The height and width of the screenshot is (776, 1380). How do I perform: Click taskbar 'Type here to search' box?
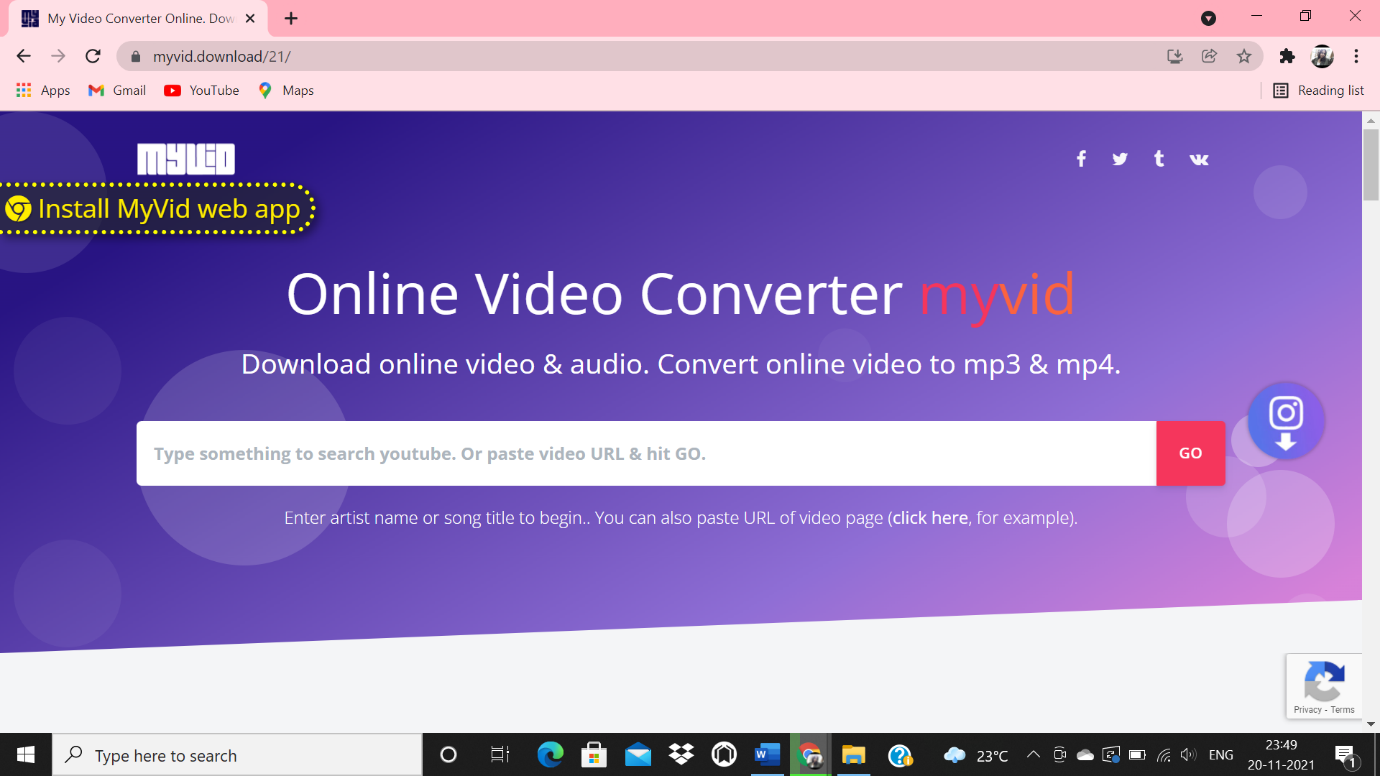[x=237, y=755]
